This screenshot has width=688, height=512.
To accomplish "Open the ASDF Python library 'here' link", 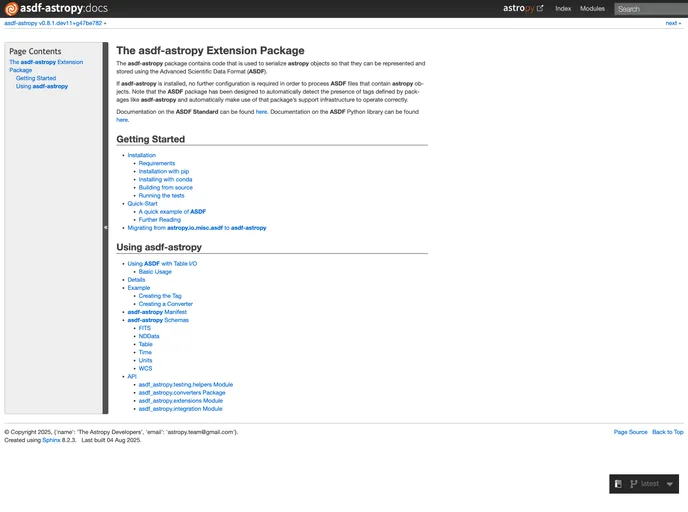I will pos(122,120).
